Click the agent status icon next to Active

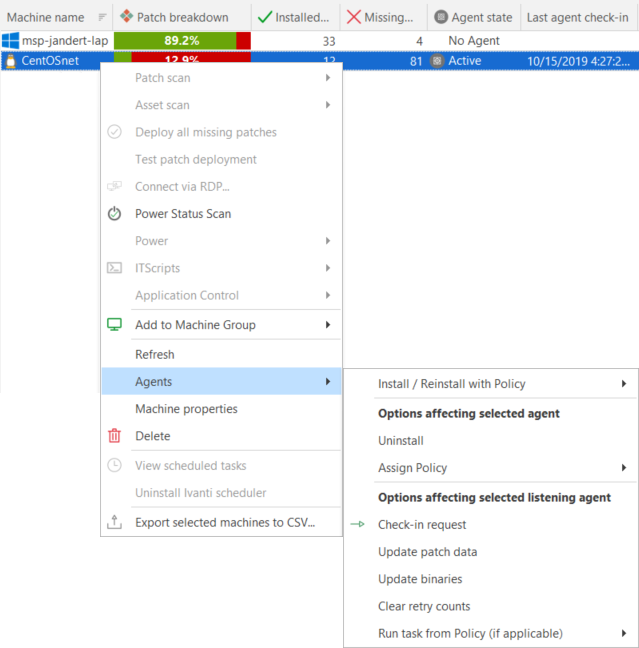pos(437,61)
